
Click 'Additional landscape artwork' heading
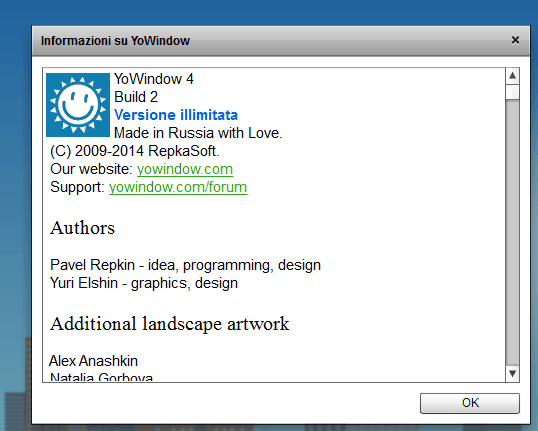[x=169, y=324]
